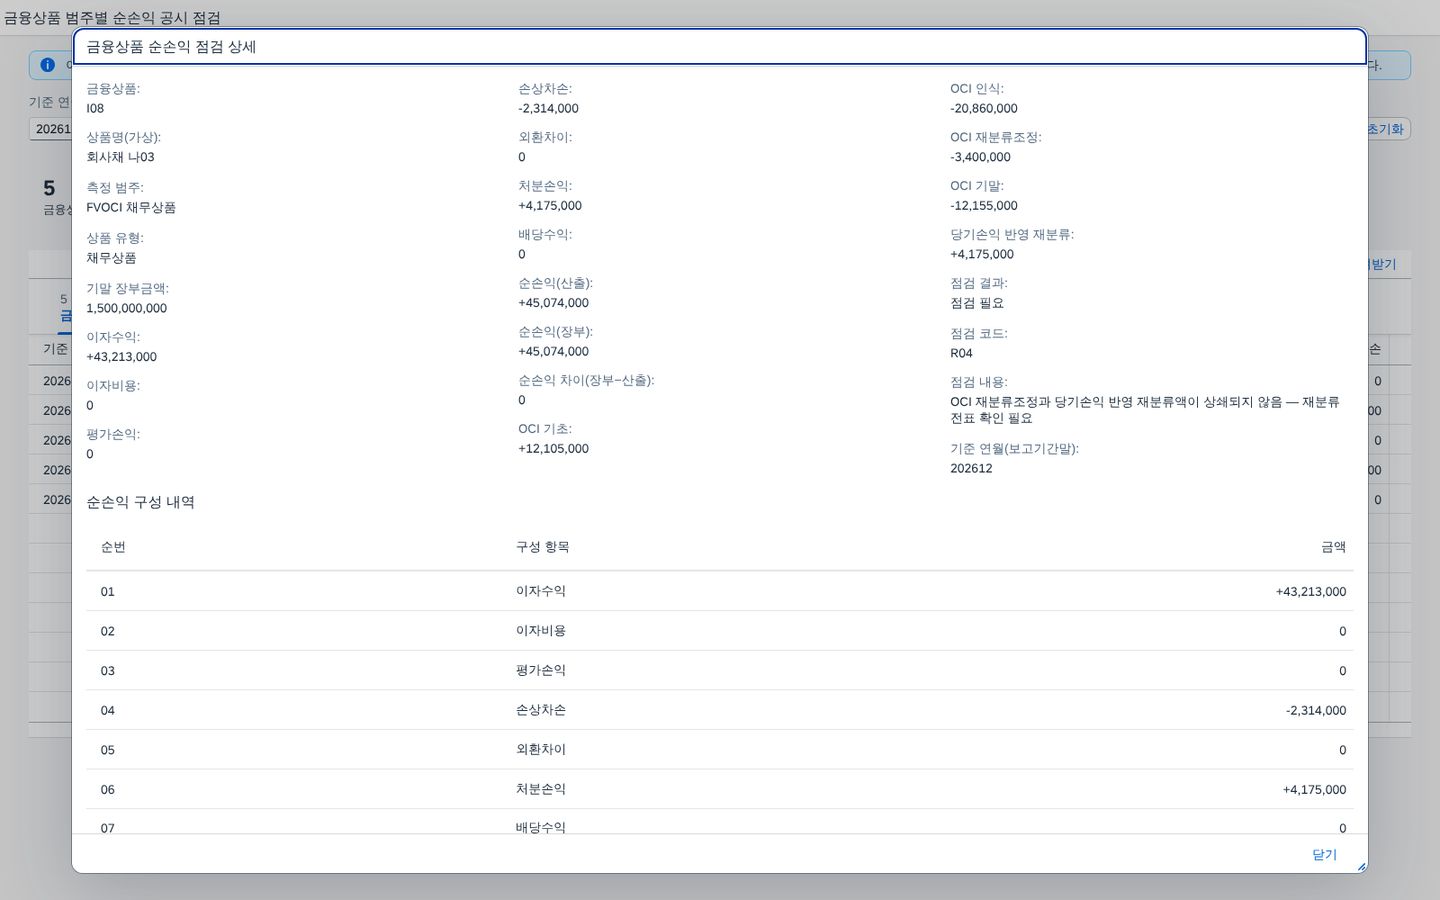Click the 초기화 button in the background page
The height and width of the screenshot is (900, 1440).
point(1386,129)
